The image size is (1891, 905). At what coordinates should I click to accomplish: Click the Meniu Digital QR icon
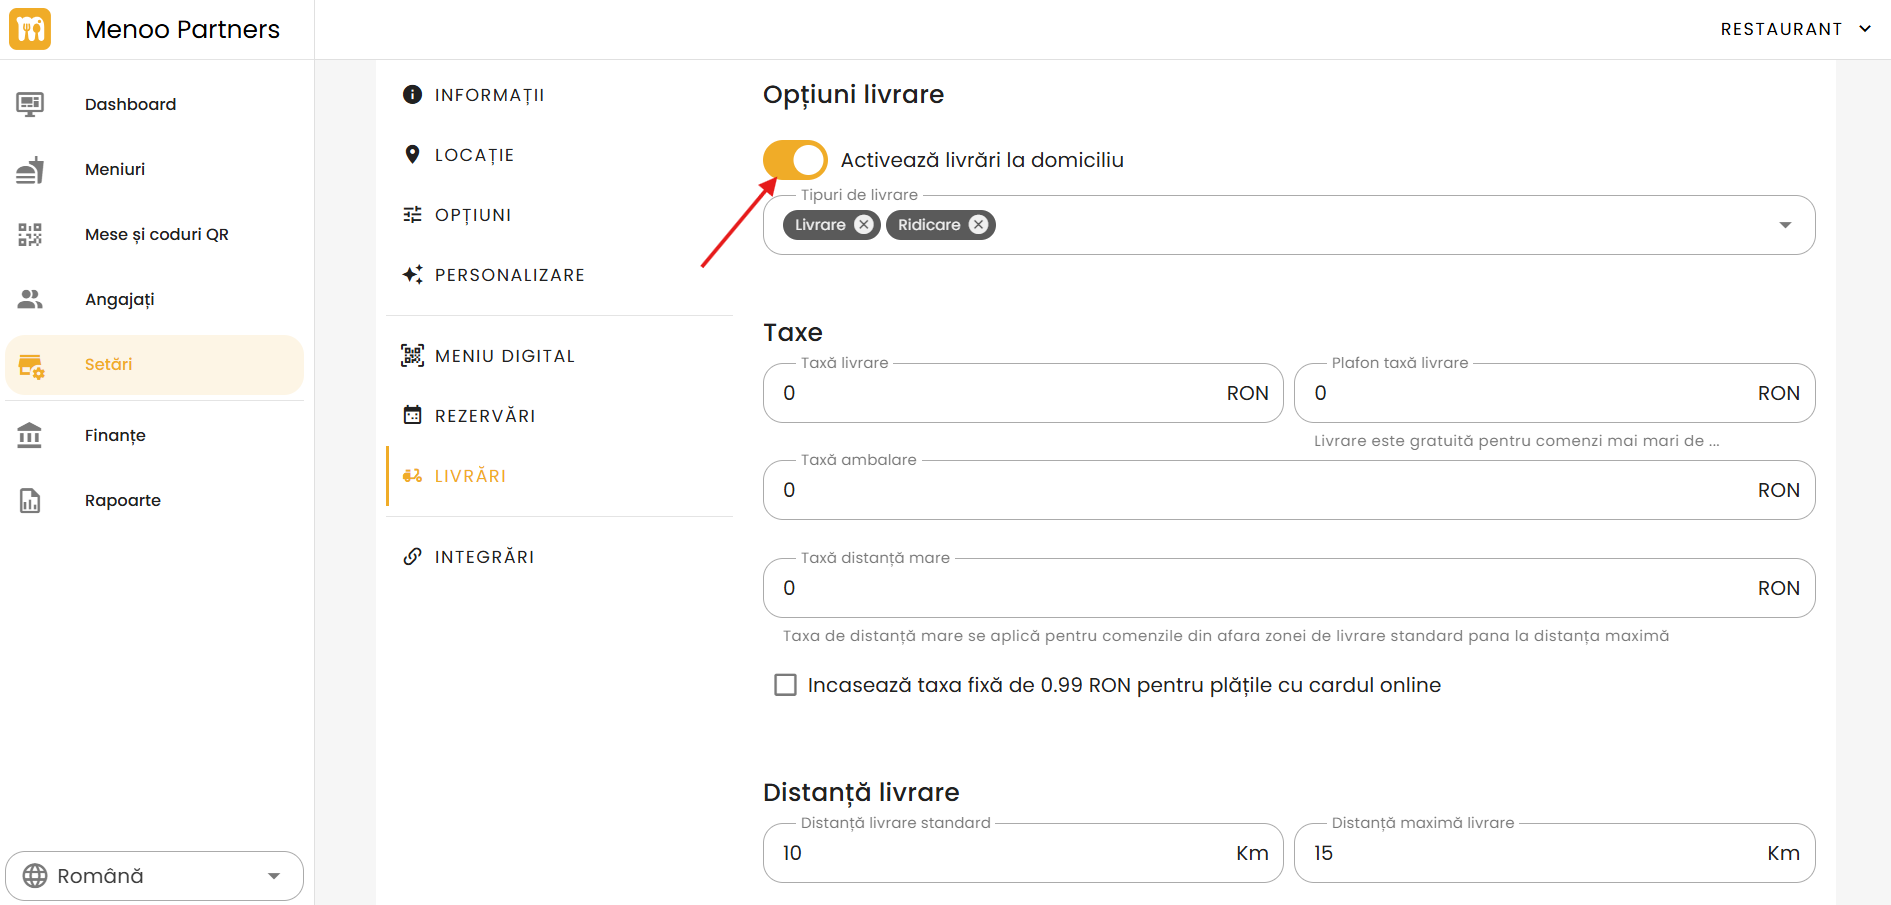[x=412, y=355]
